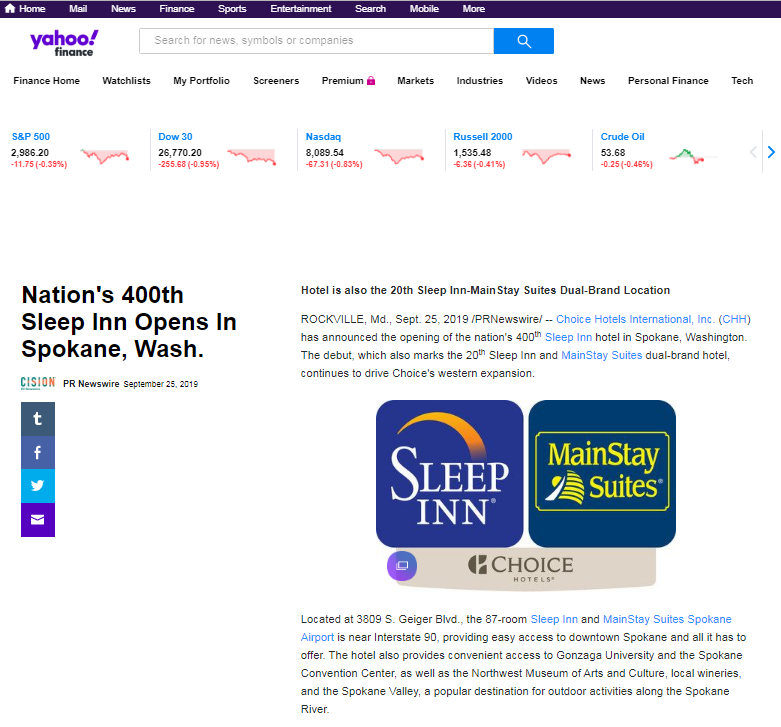
Task: Click the Cision logo
Action: (x=38, y=383)
